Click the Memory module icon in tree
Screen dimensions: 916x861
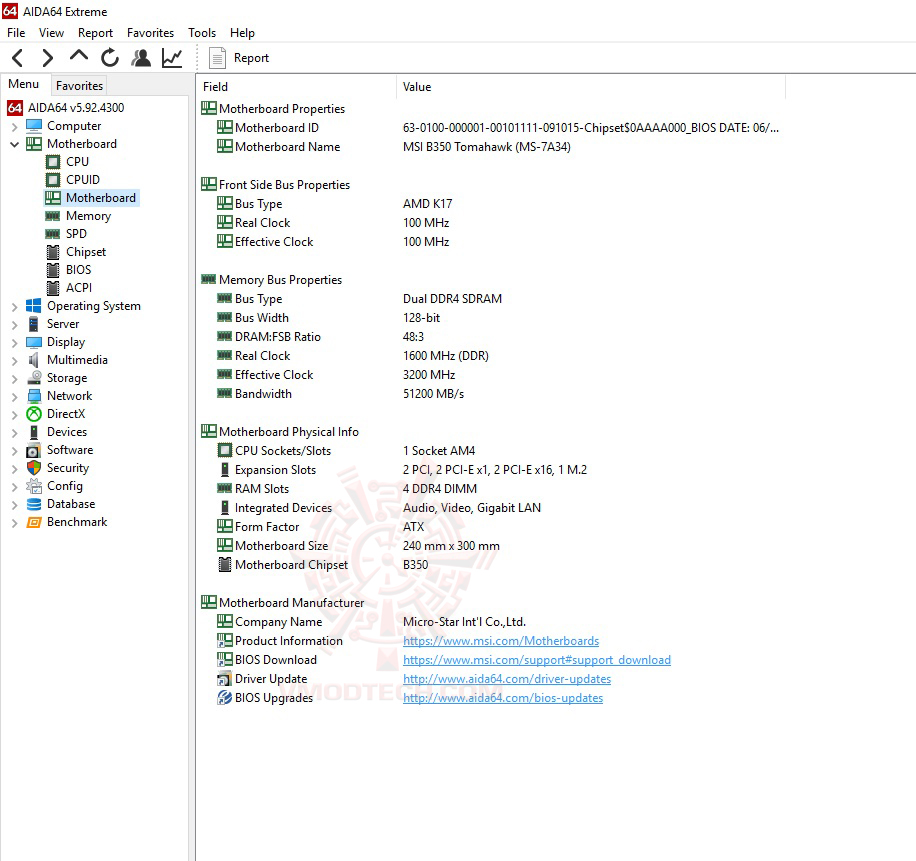click(53, 216)
